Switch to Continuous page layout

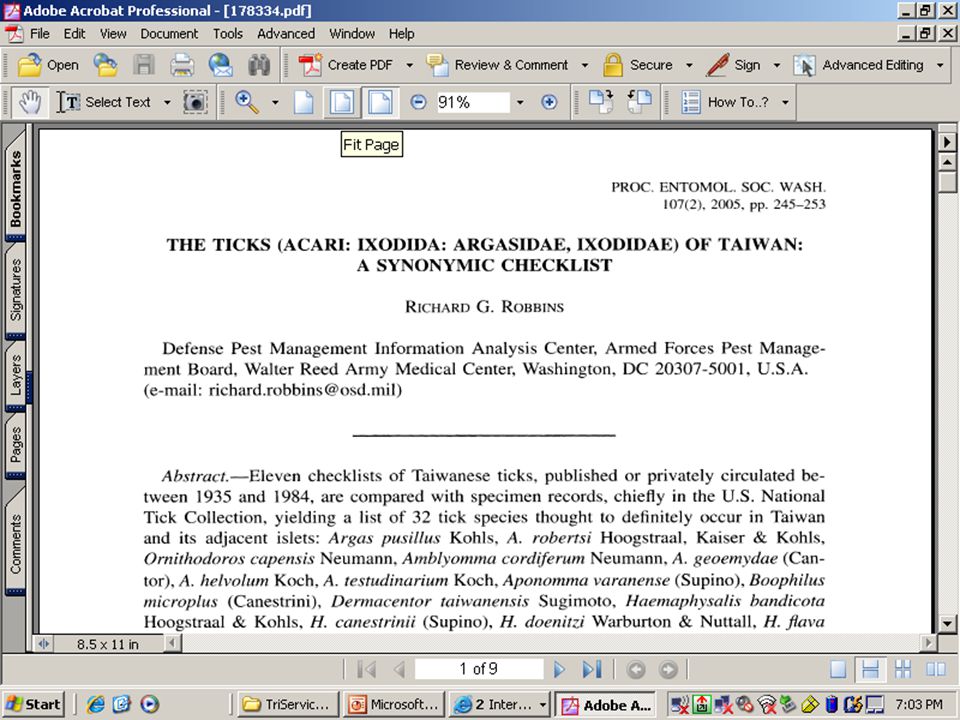[x=870, y=669]
